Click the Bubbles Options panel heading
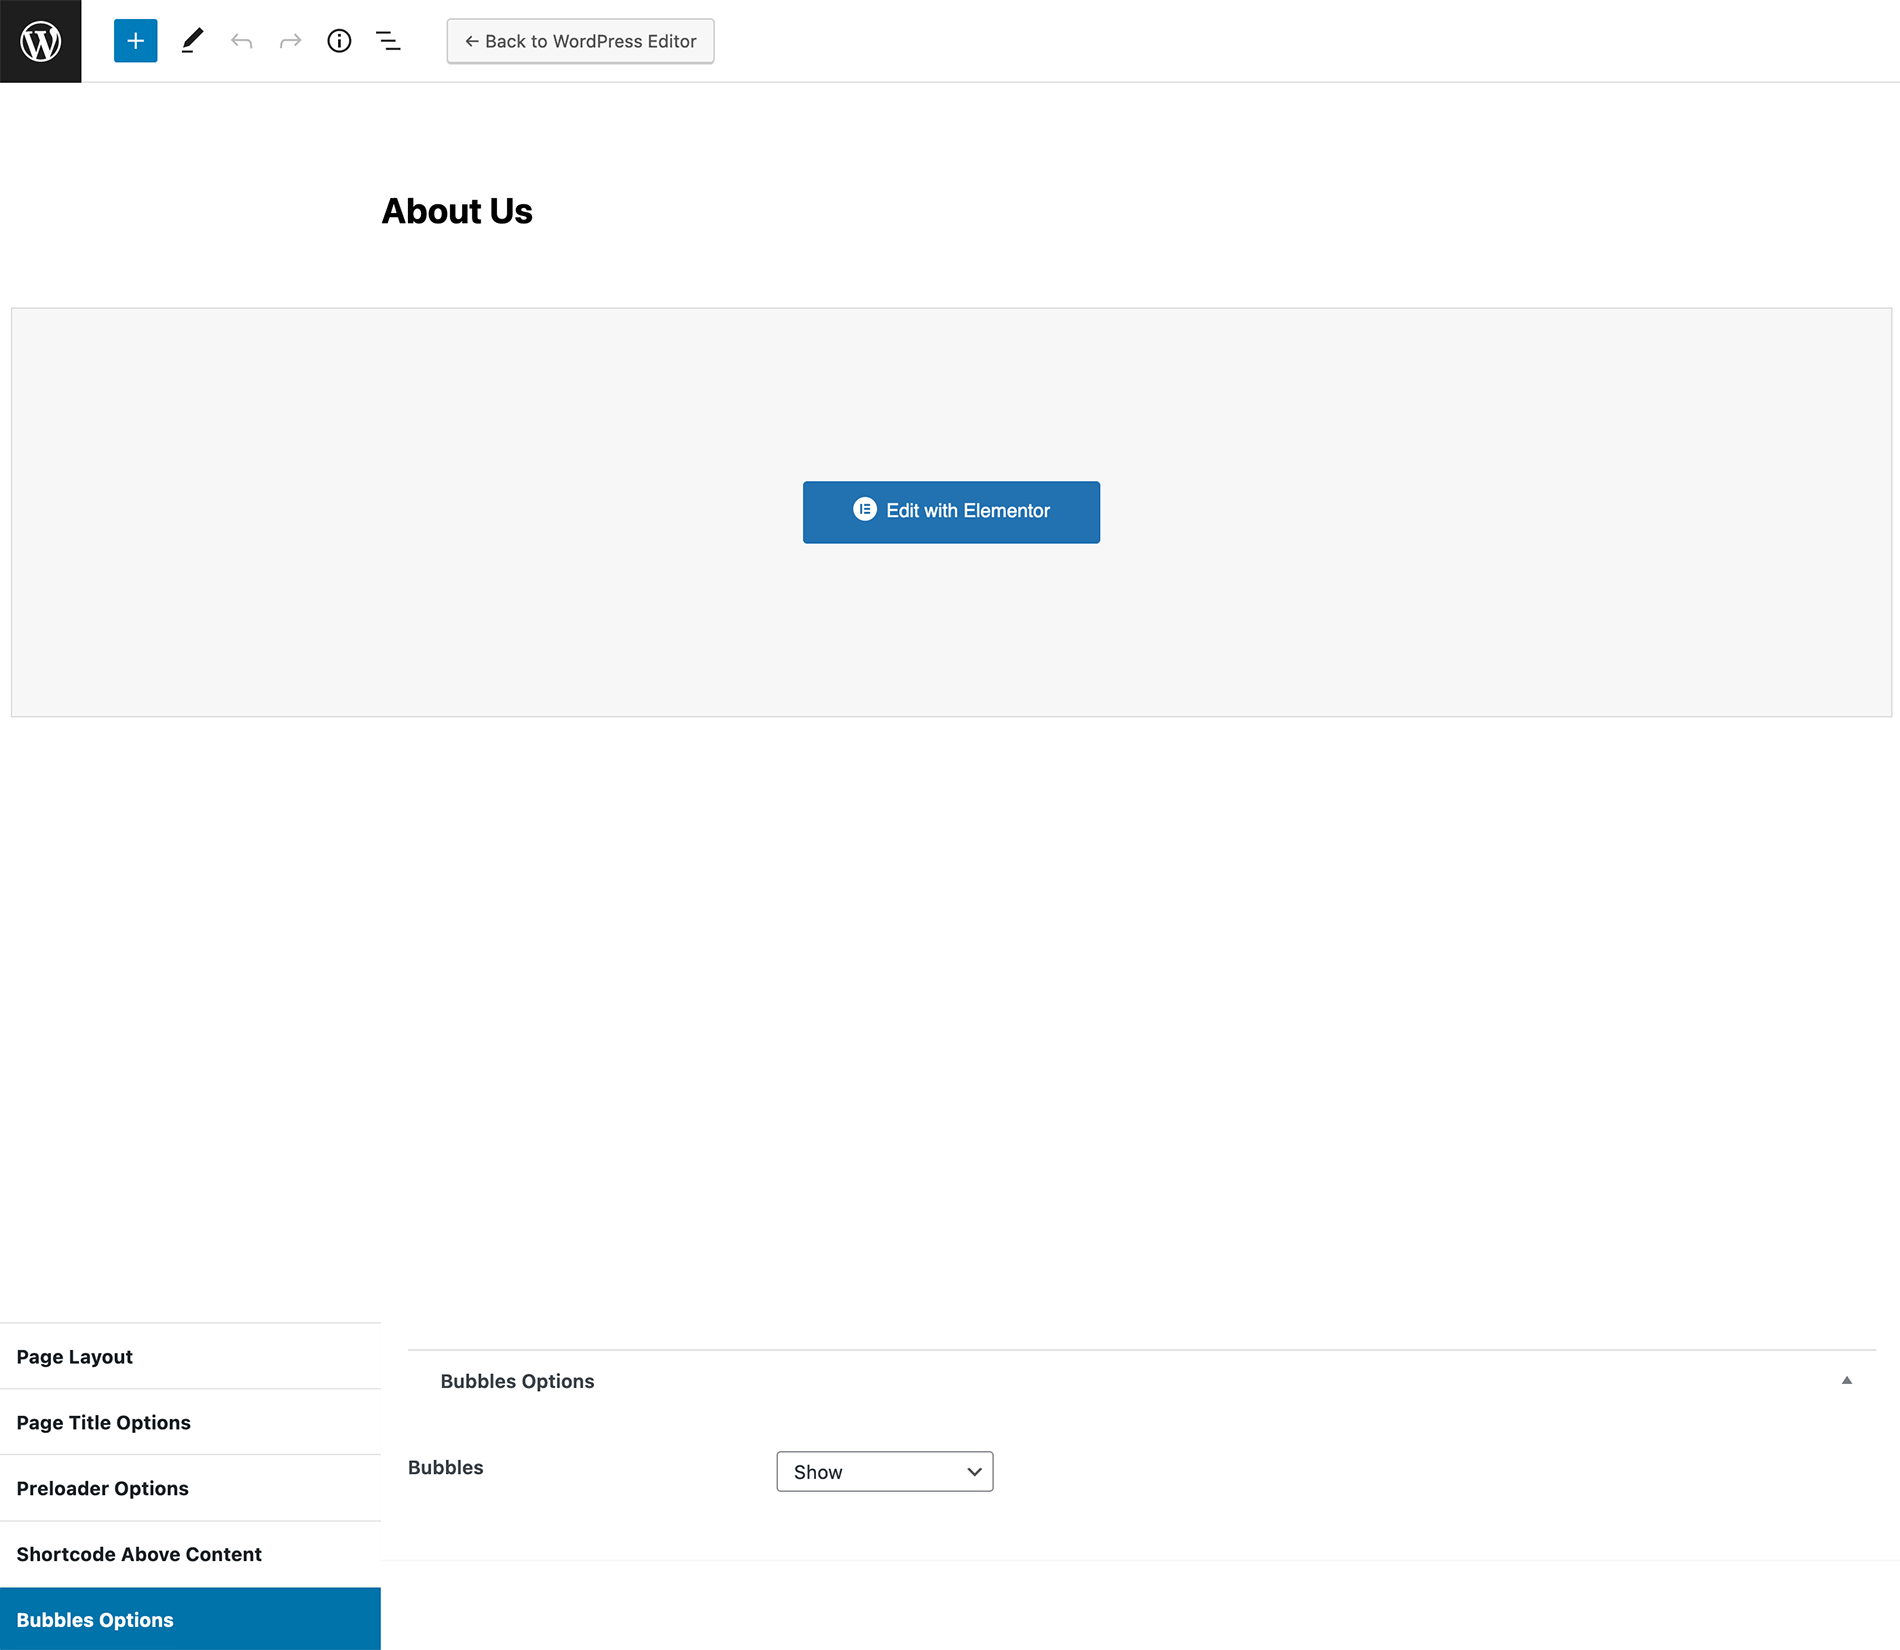Viewport: 1900px width, 1650px height. (x=517, y=1381)
